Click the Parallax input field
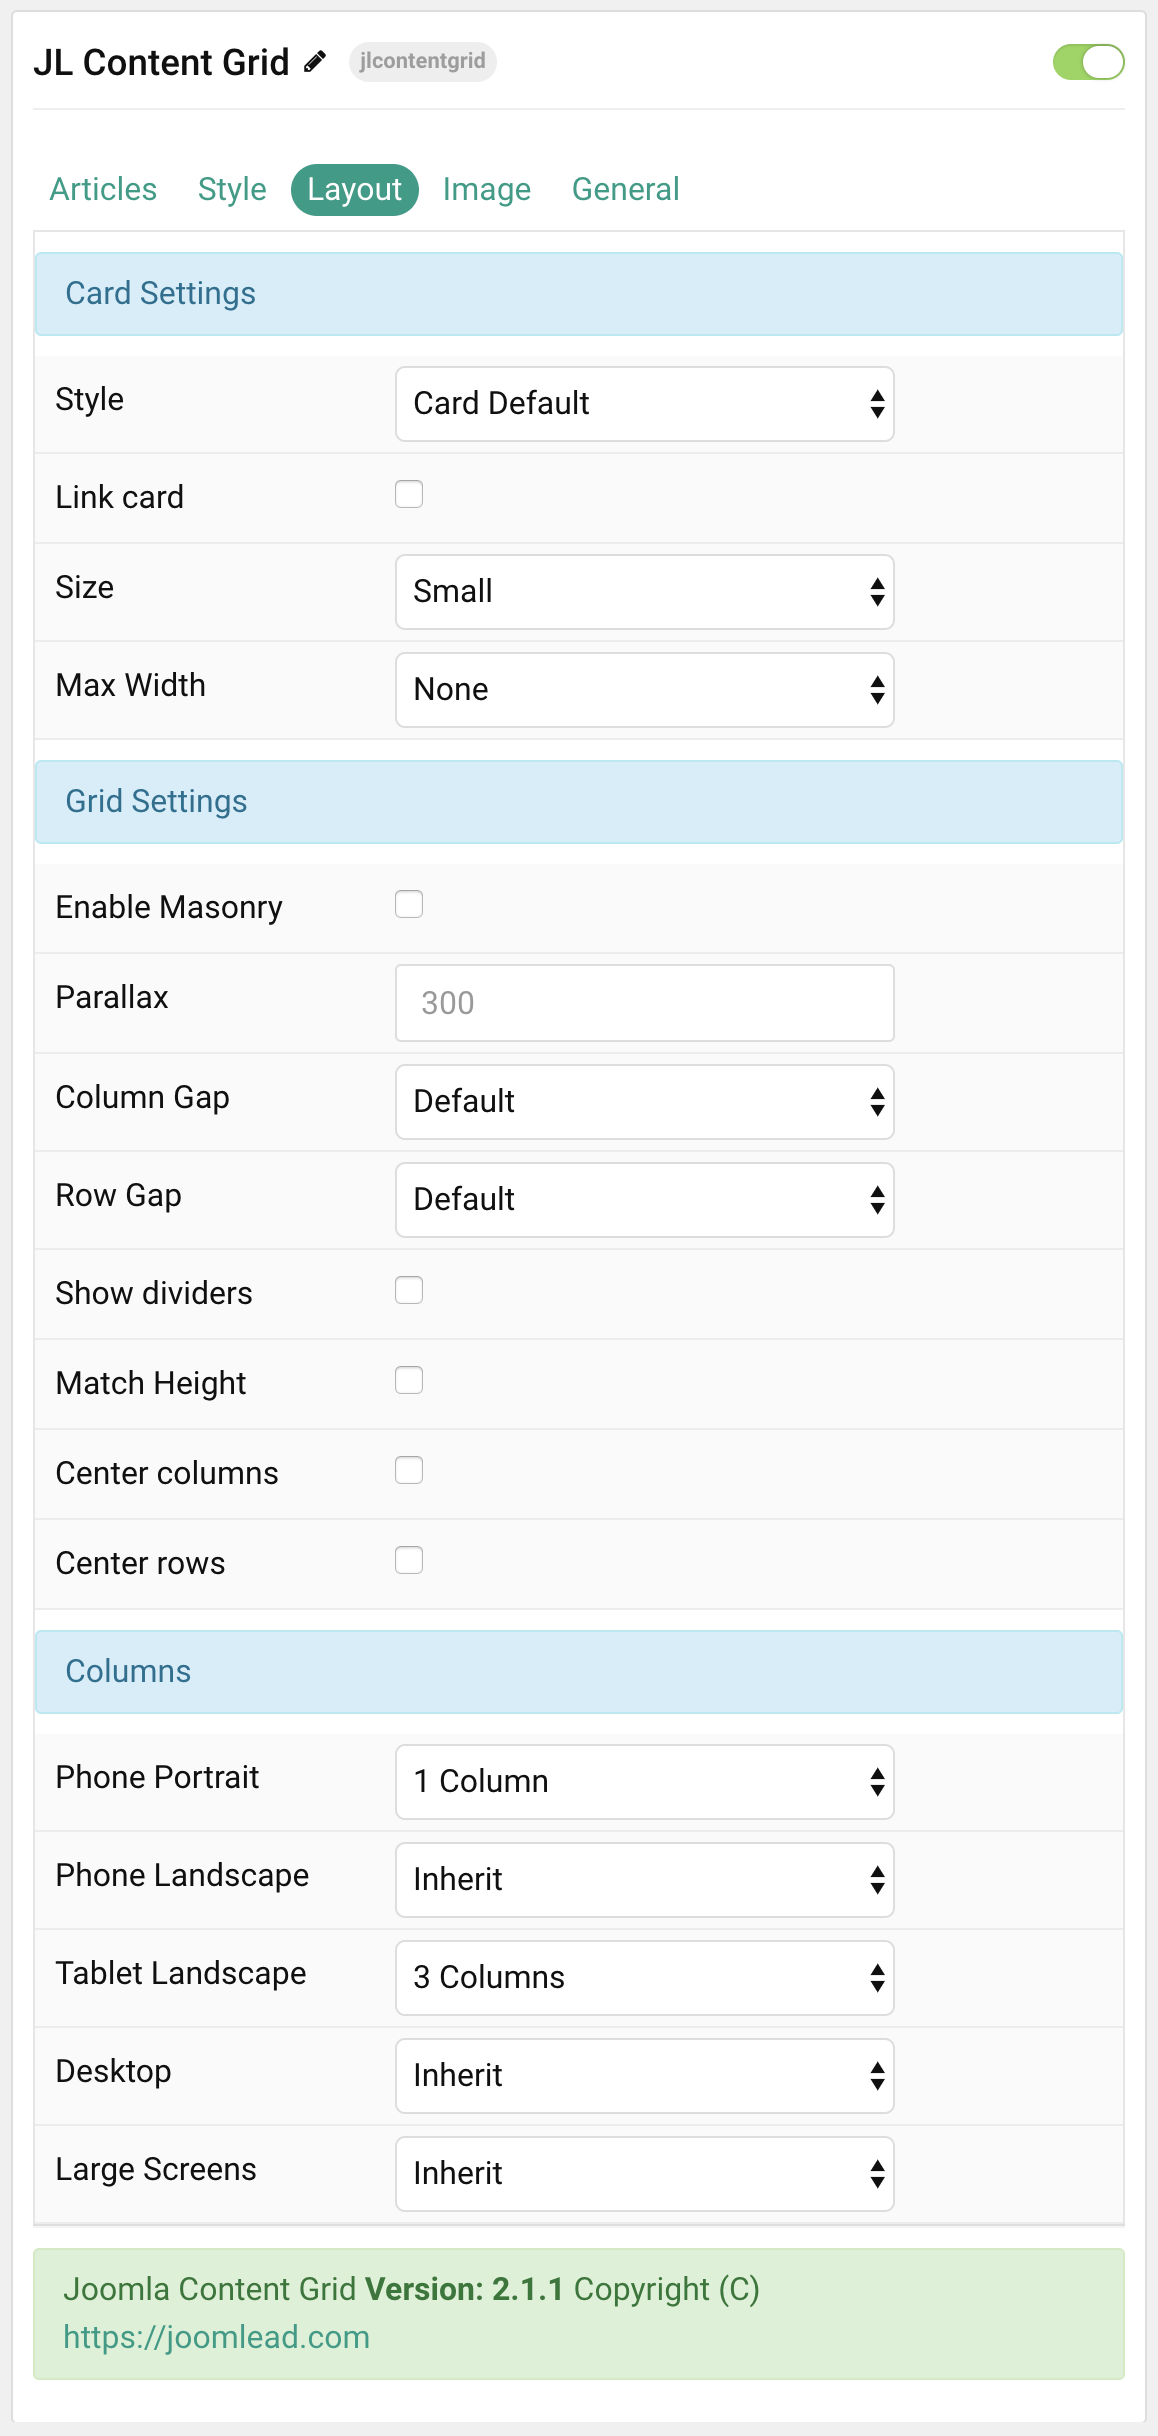The height and width of the screenshot is (2436, 1158). click(644, 1002)
